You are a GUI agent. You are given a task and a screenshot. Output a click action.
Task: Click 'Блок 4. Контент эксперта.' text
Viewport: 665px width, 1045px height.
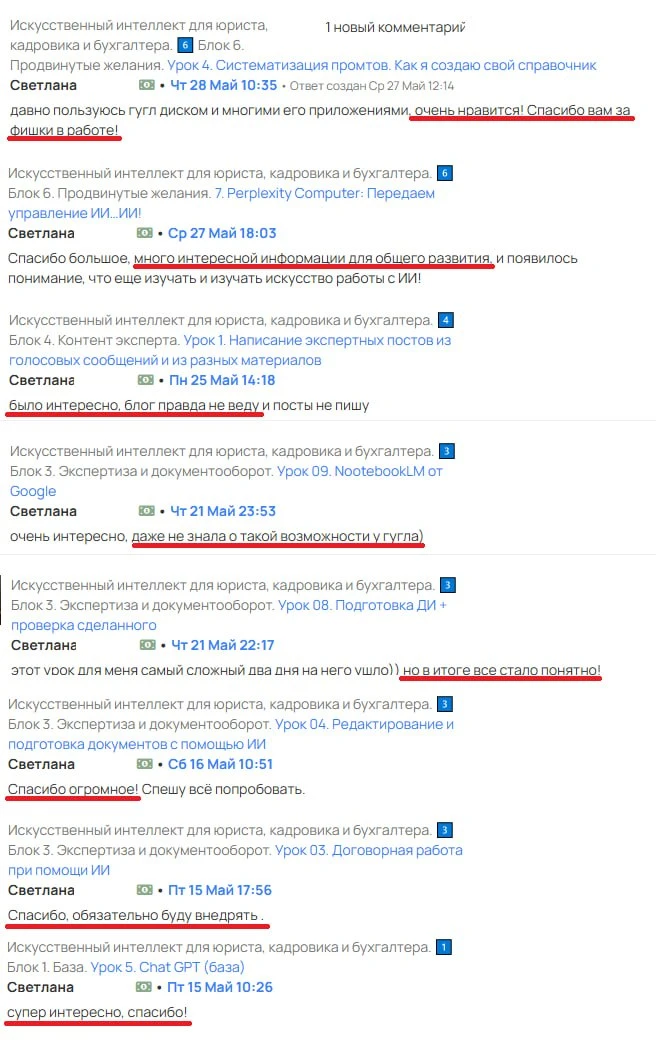click(94, 341)
